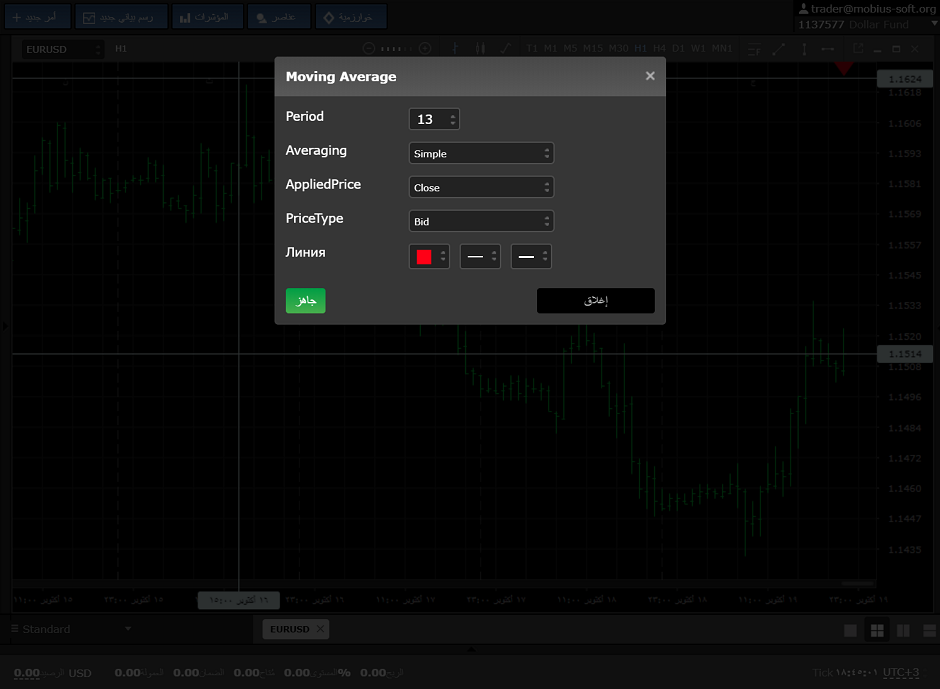Open the last line dropdown in the Линия row

(531, 257)
